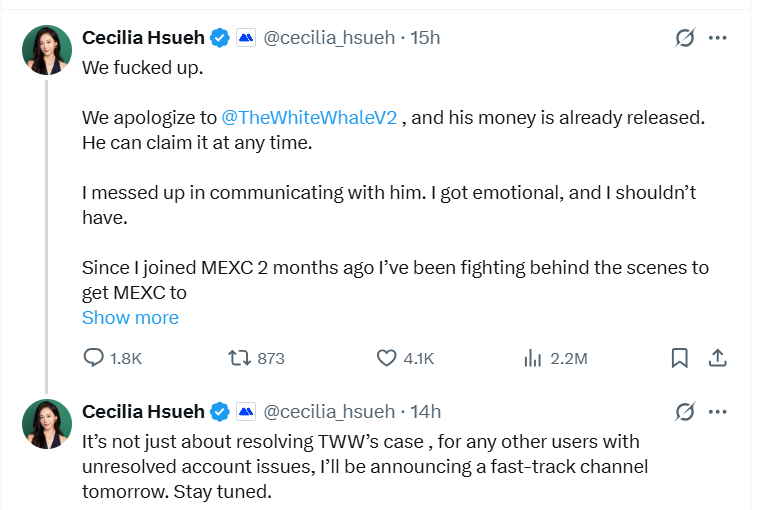761x510 pixels.
Task: Click second tweet's profile avatar
Action: pos(47,423)
